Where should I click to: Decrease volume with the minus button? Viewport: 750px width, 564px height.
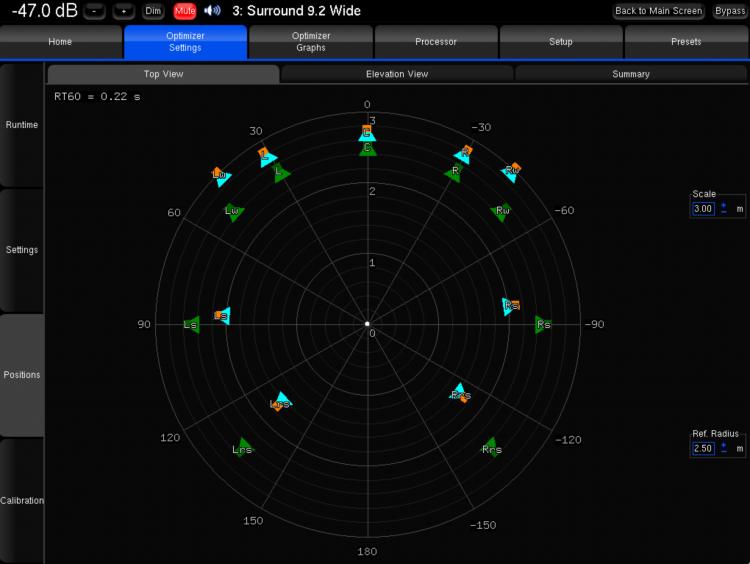[x=95, y=11]
